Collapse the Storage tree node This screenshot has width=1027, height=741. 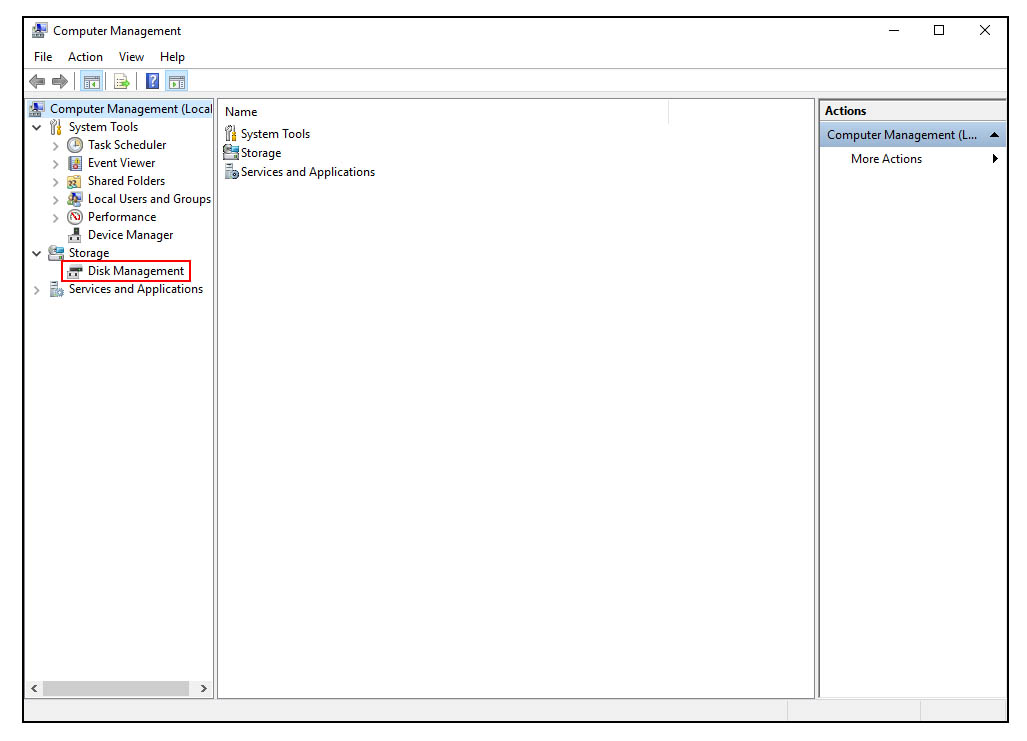click(37, 253)
